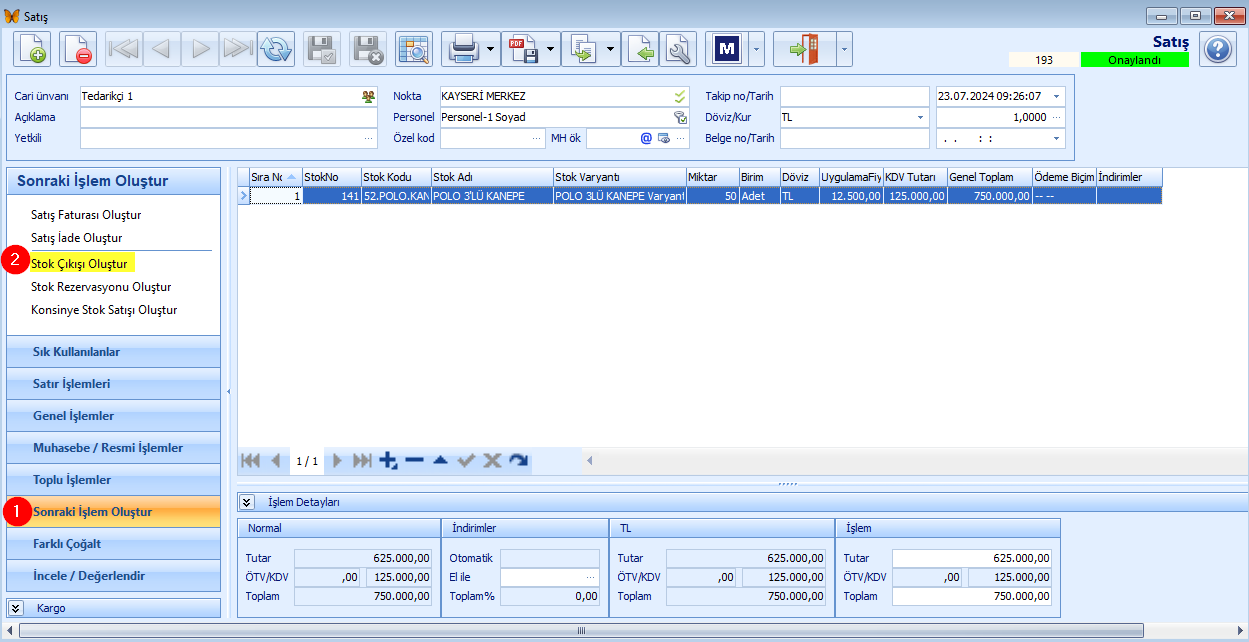This screenshot has height=642, width=1249.
Task: Open the Döviz/Kur TL currency dropdown
Action: pyautogui.click(x=921, y=117)
